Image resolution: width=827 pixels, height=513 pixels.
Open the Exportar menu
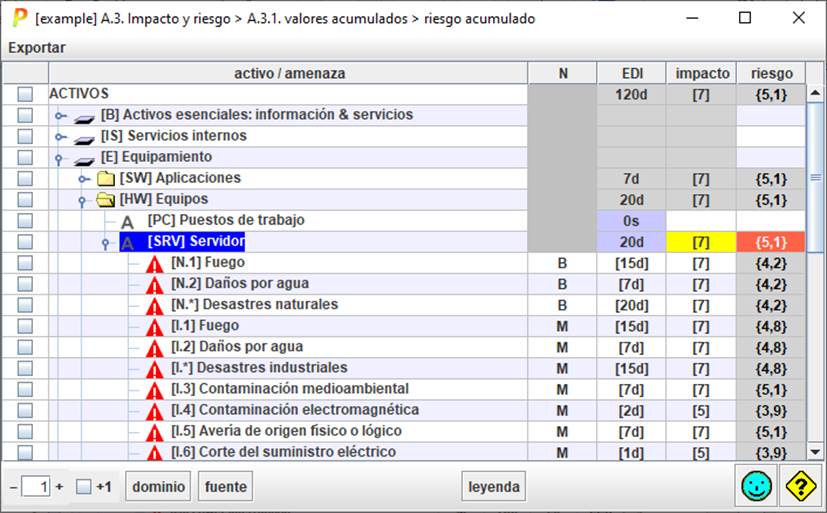(37, 47)
